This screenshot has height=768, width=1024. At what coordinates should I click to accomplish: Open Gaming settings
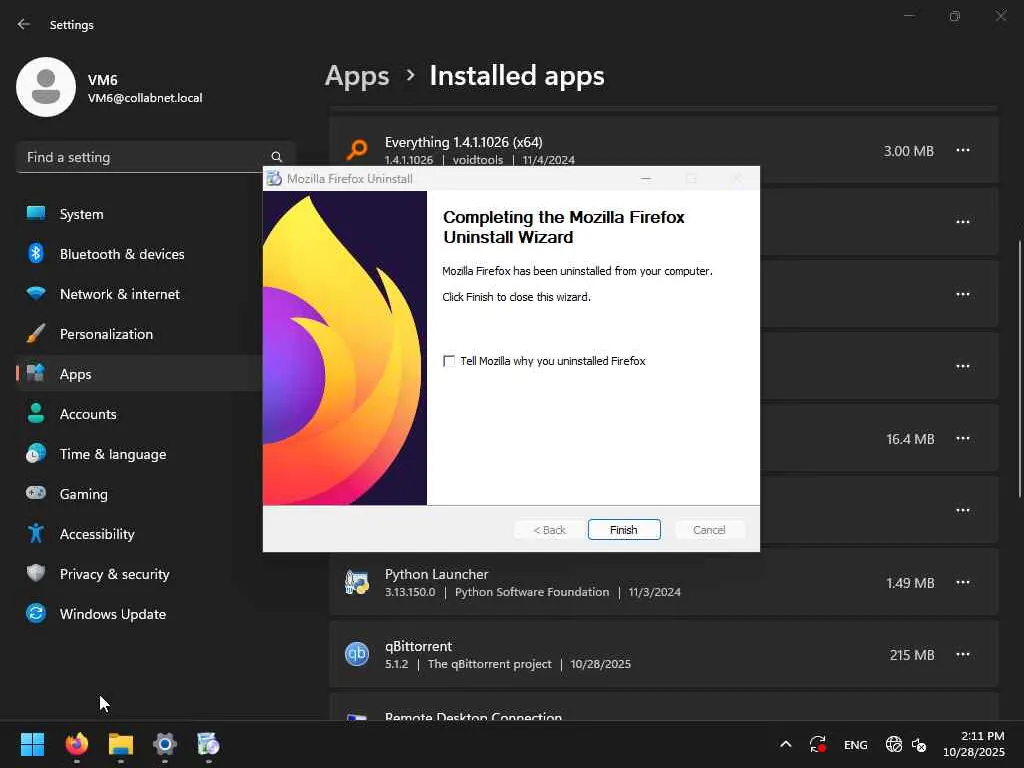click(140, 494)
